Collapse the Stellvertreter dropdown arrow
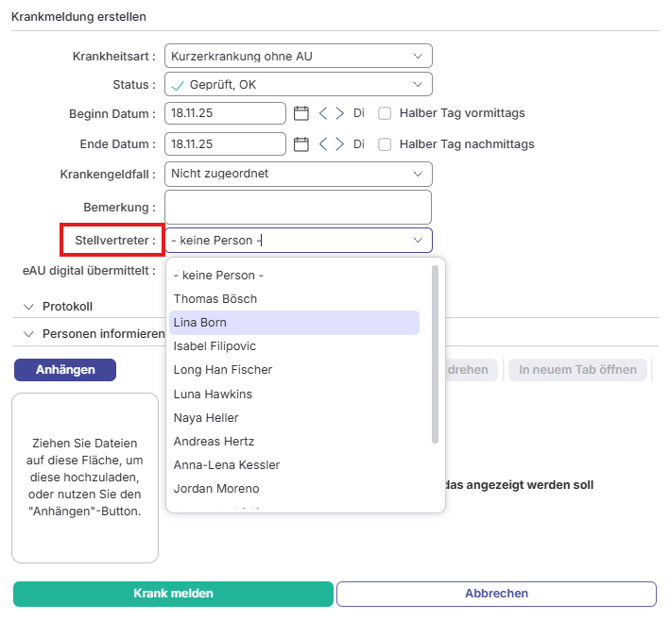The height and width of the screenshot is (621, 670). point(417,241)
